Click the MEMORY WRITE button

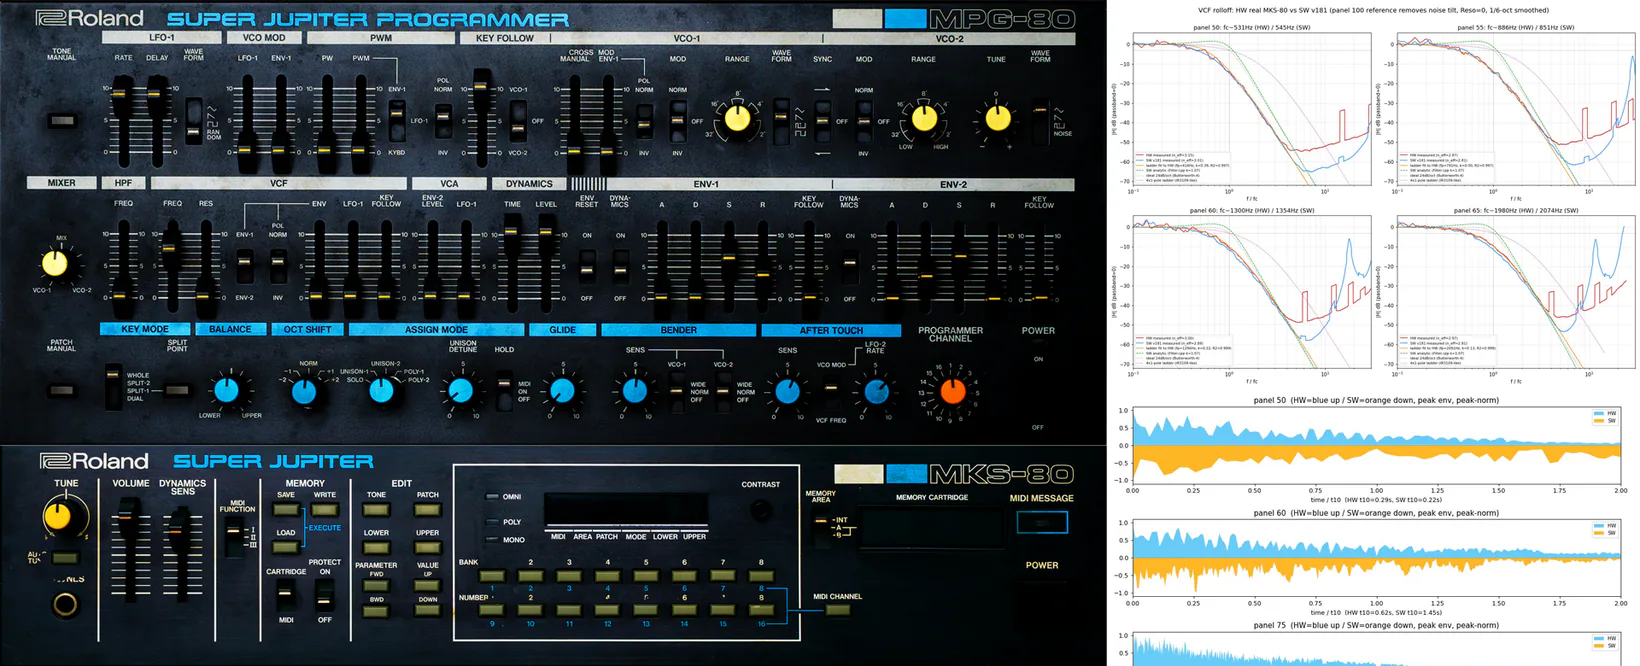click(324, 510)
